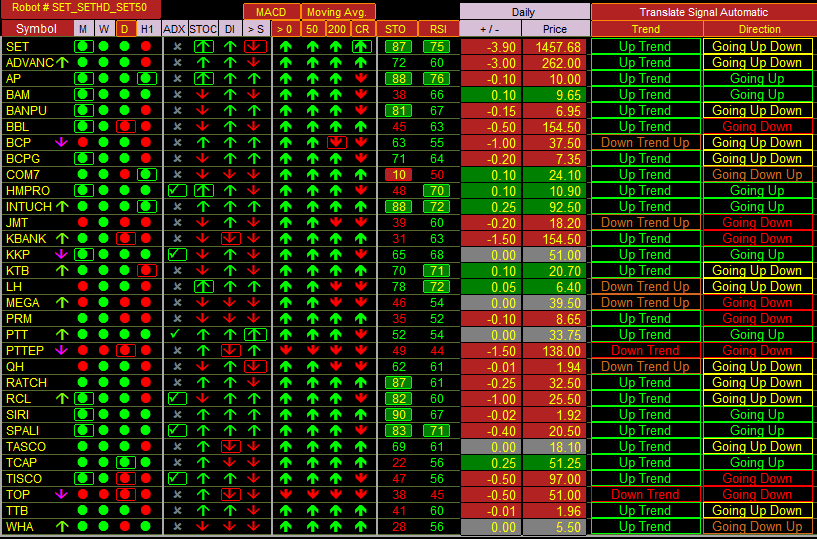Click the Trend column header
This screenshot has height=539, width=817.
(646, 29)
